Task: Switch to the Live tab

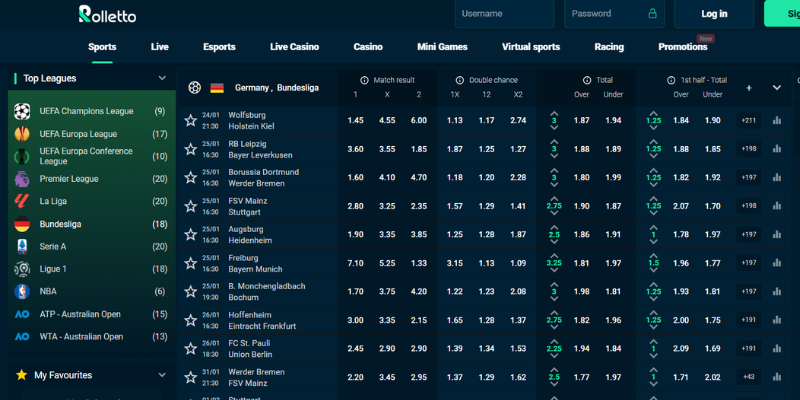Action: click(x=160, y=47)
